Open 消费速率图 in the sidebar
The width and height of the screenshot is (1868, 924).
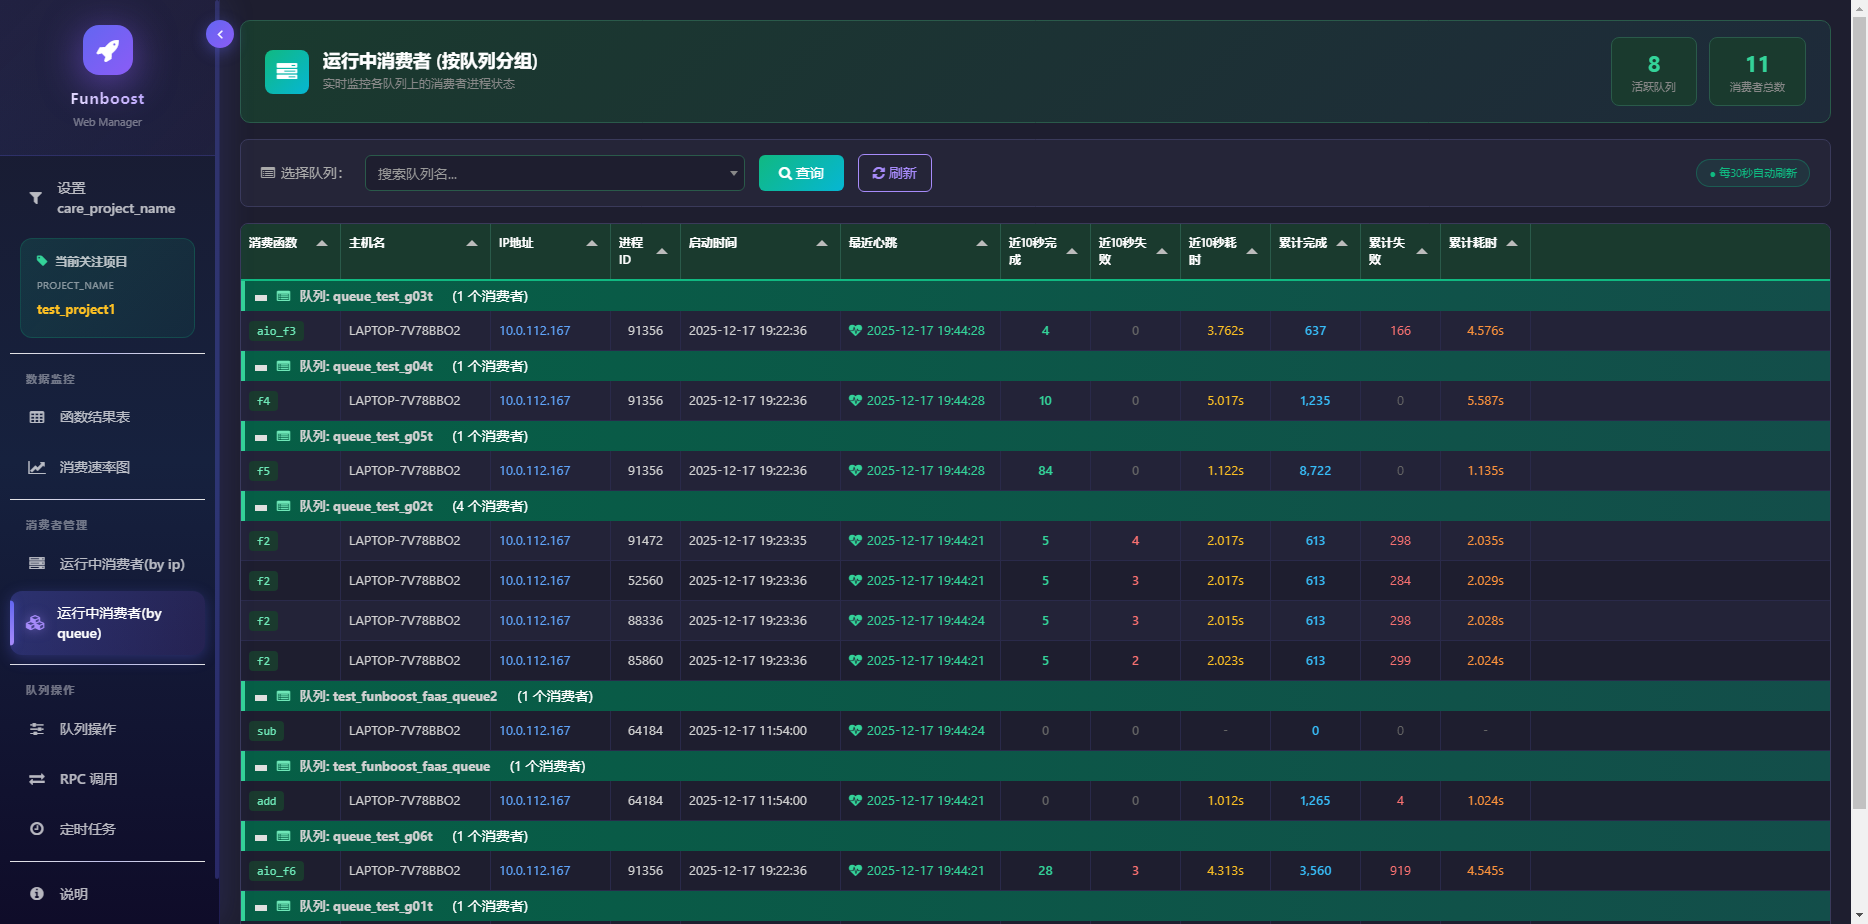pos(107,467)
